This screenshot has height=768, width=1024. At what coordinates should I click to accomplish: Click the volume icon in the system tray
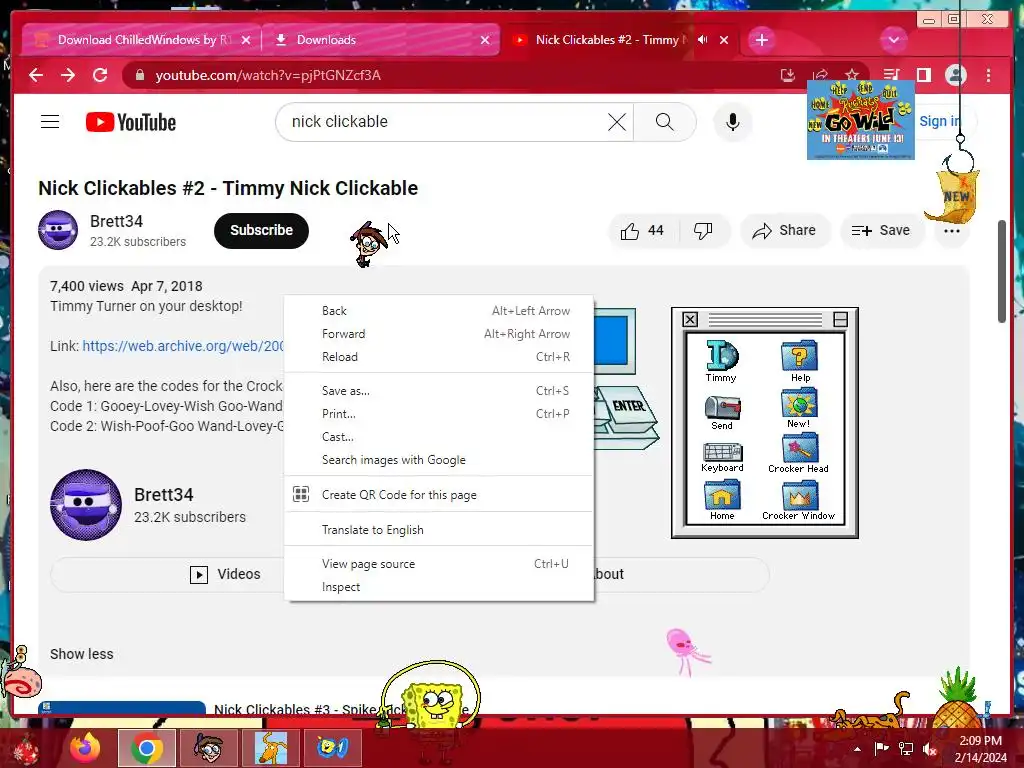(x=930, y=749)
